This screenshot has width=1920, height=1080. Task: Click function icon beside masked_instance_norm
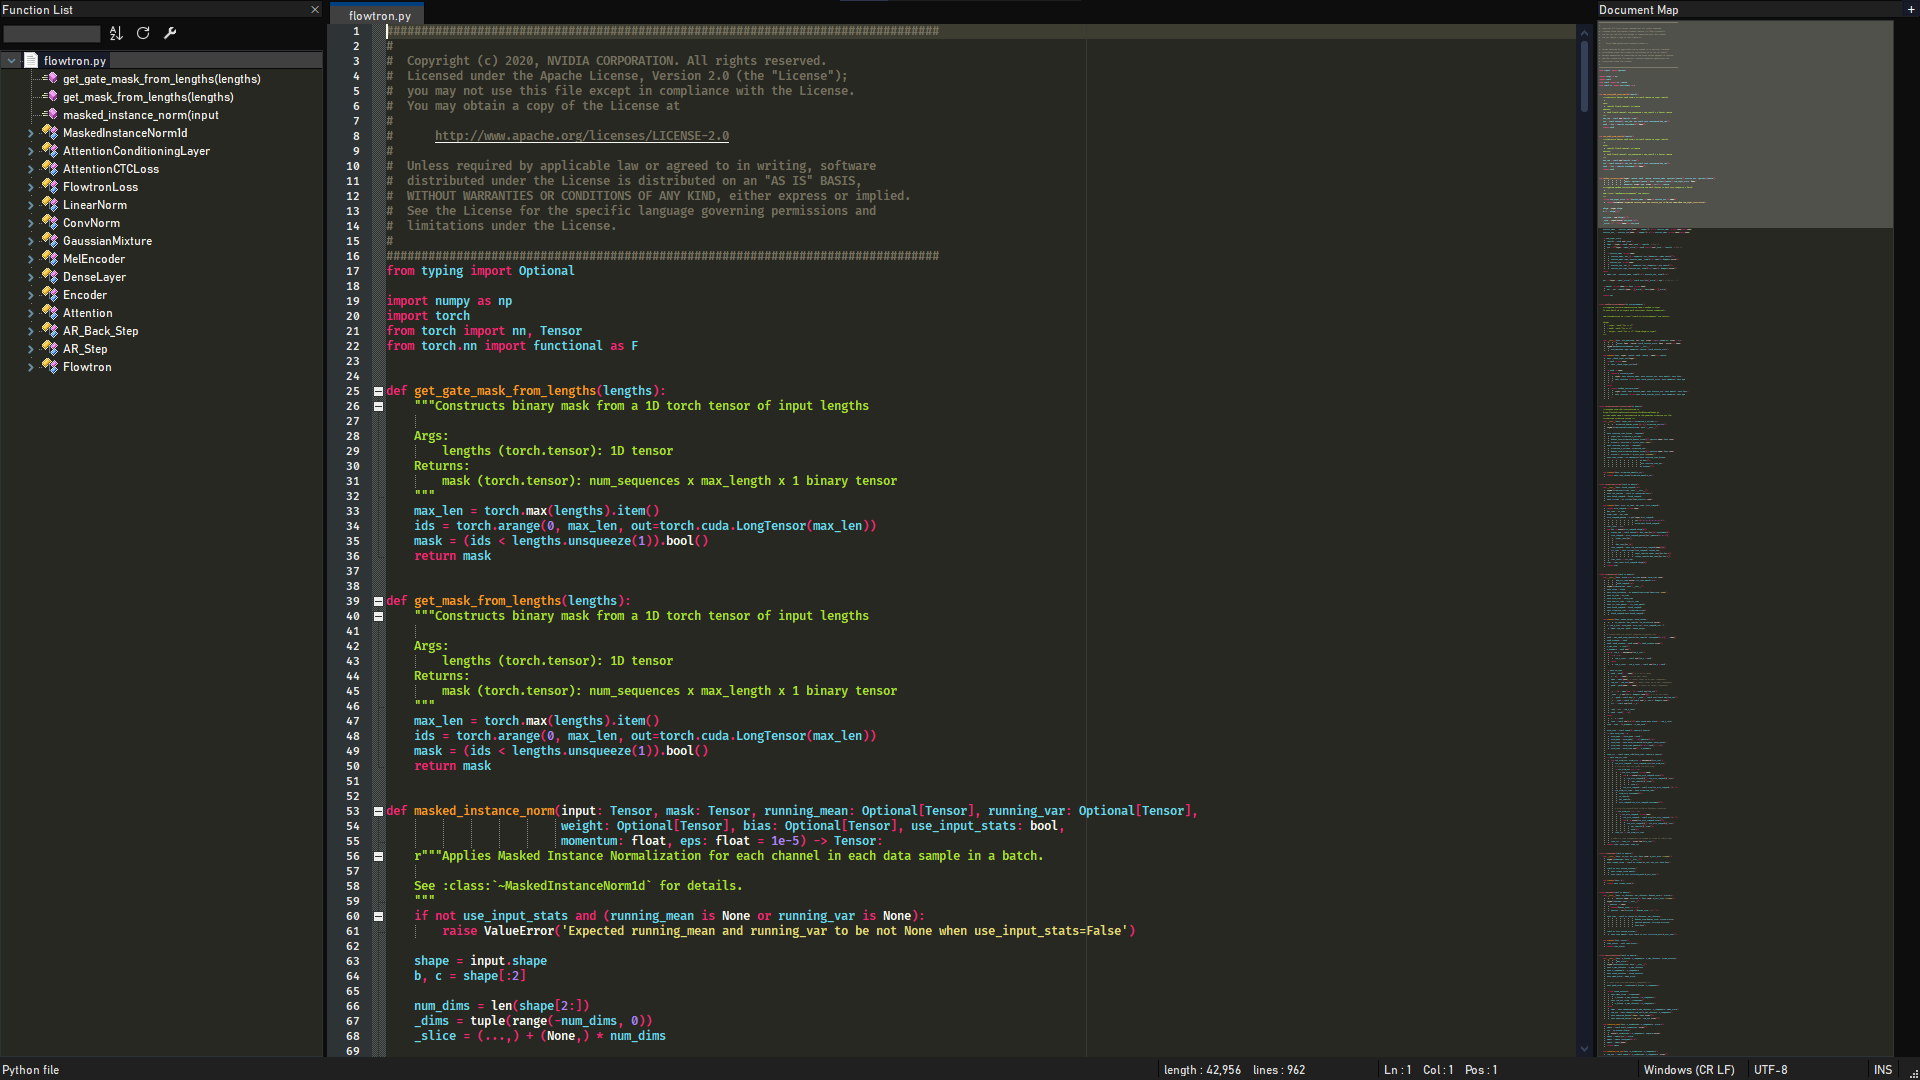(x=50, y=115)
